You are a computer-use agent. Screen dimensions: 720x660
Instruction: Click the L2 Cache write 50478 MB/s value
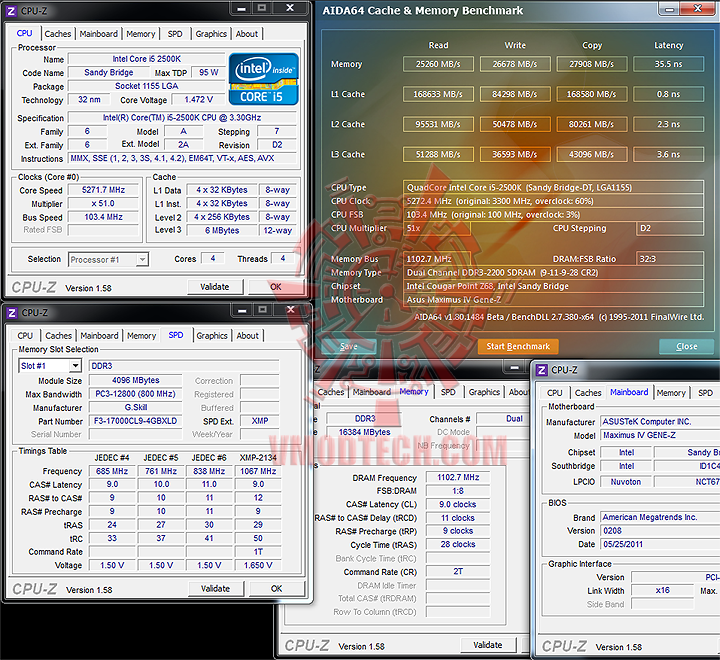(515, 124)
